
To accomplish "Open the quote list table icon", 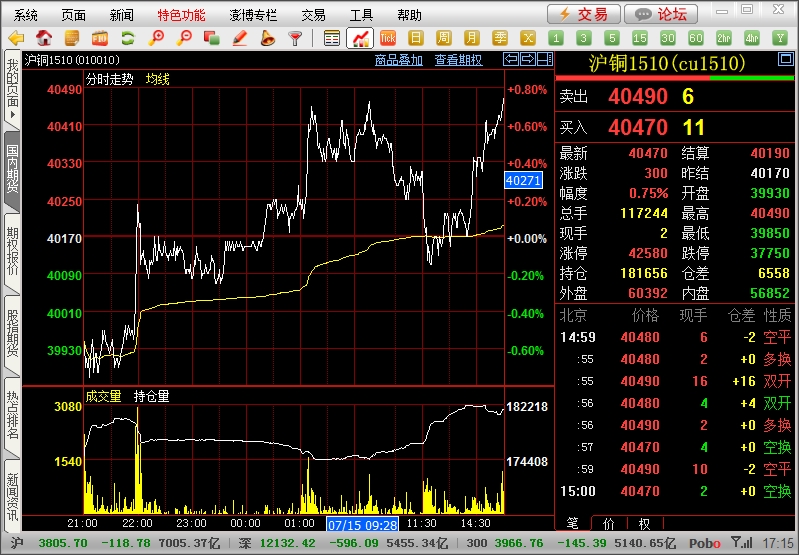I will (x=332, y=38).
